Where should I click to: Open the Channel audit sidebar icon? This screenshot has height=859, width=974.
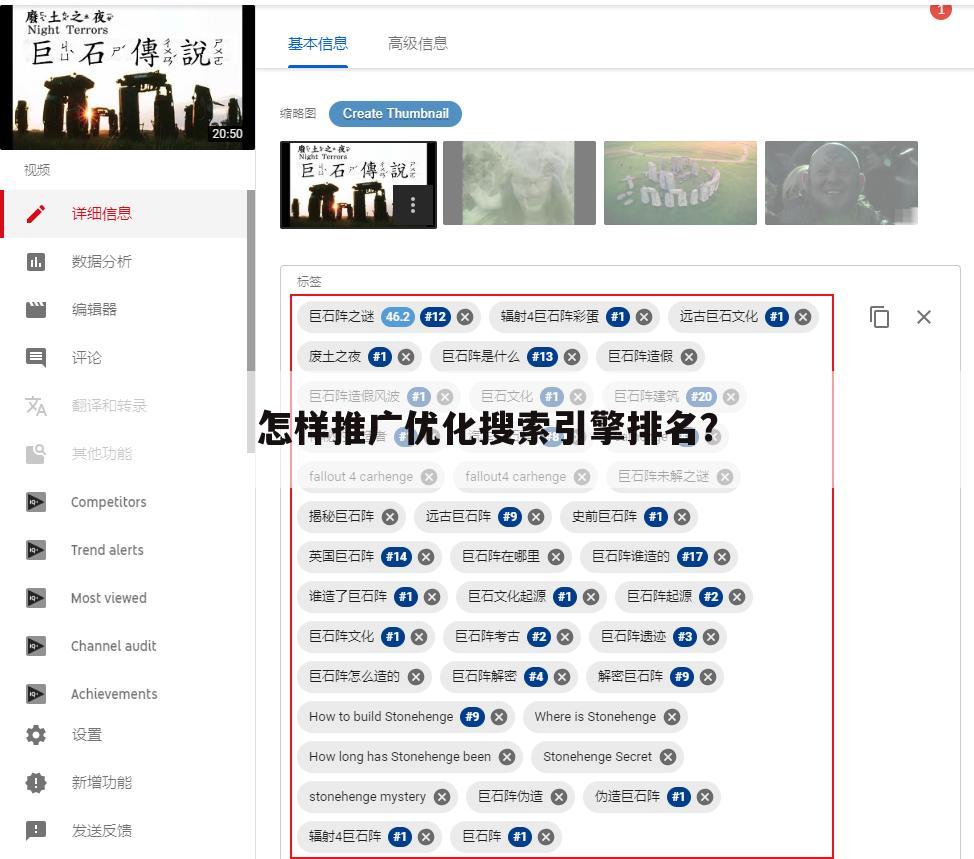37,646
